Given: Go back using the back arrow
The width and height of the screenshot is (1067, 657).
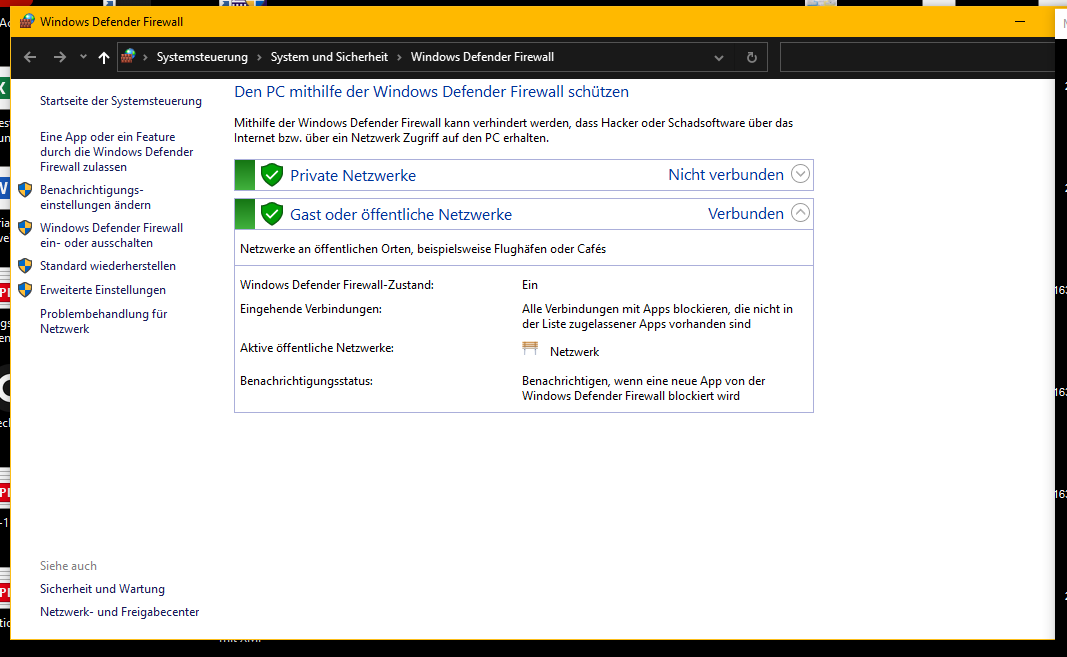Looking at the screenshot, I should (x=30, y=57).
